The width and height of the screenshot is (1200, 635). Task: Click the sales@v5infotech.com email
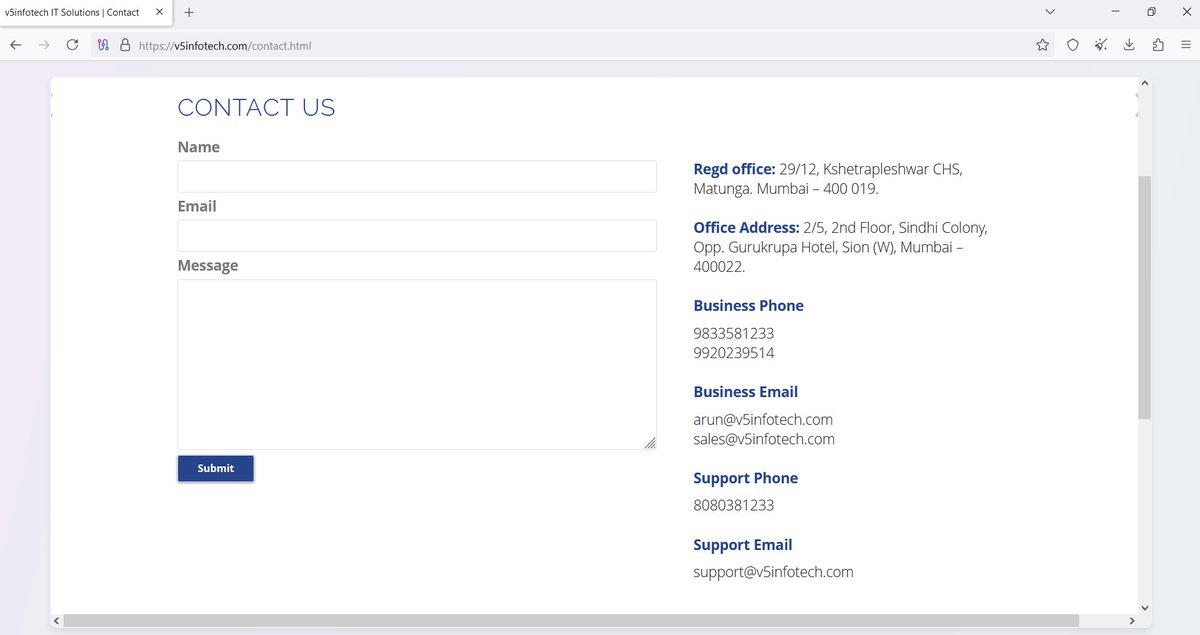pyautogui.click(x=764, y=439)
